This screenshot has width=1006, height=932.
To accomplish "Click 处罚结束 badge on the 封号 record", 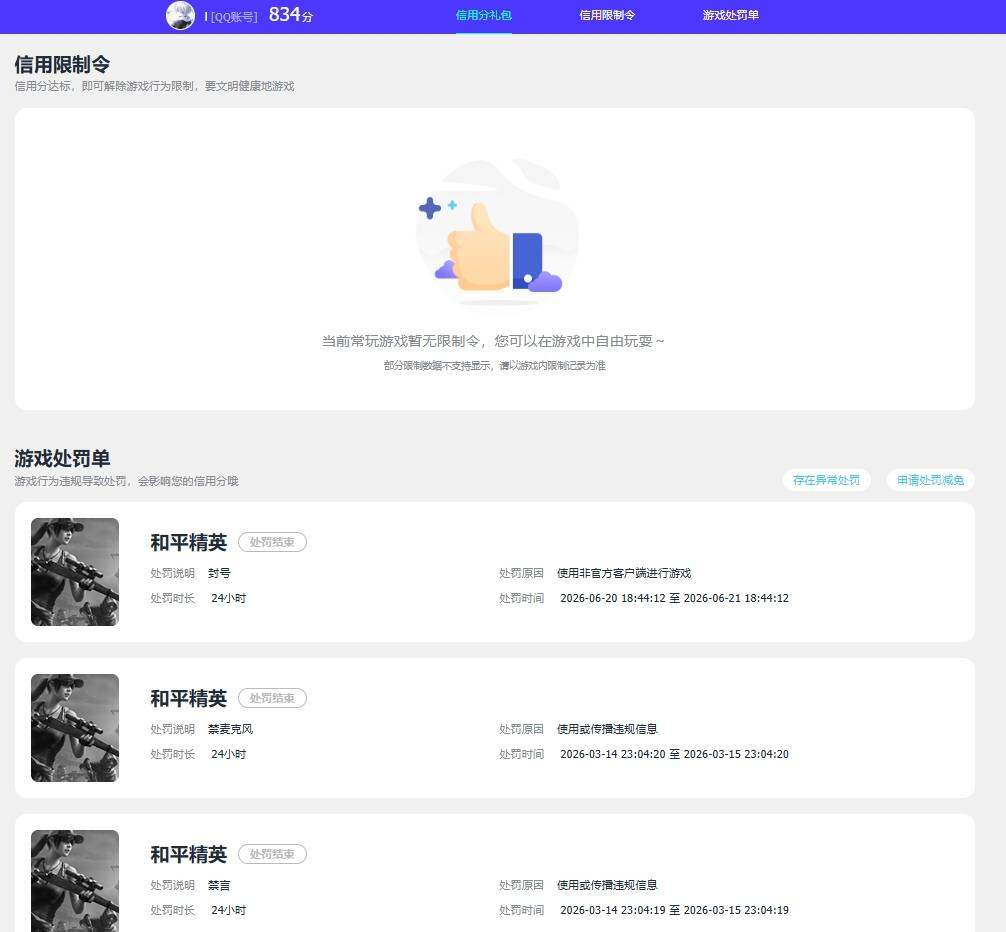I will point(272,542).
